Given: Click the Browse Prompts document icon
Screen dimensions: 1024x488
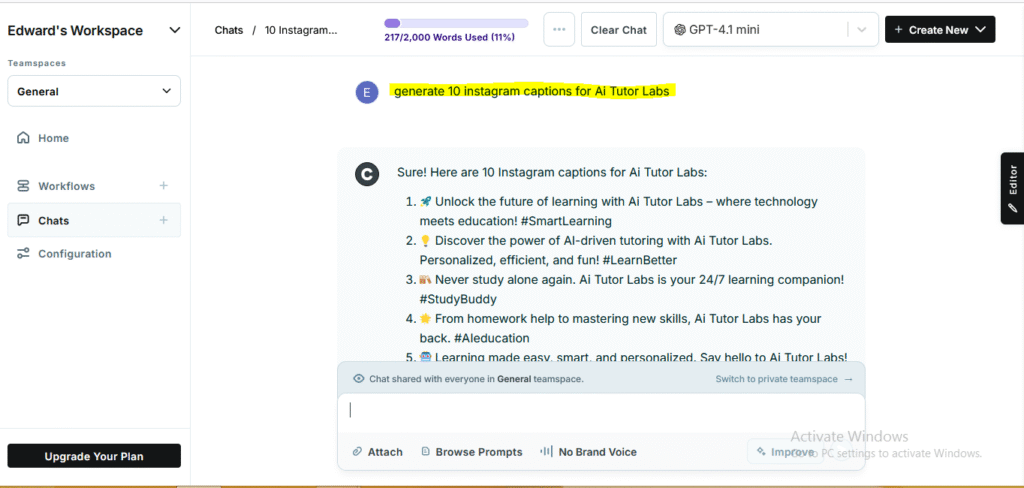Looking at the screenshot, I should (426, 451).
